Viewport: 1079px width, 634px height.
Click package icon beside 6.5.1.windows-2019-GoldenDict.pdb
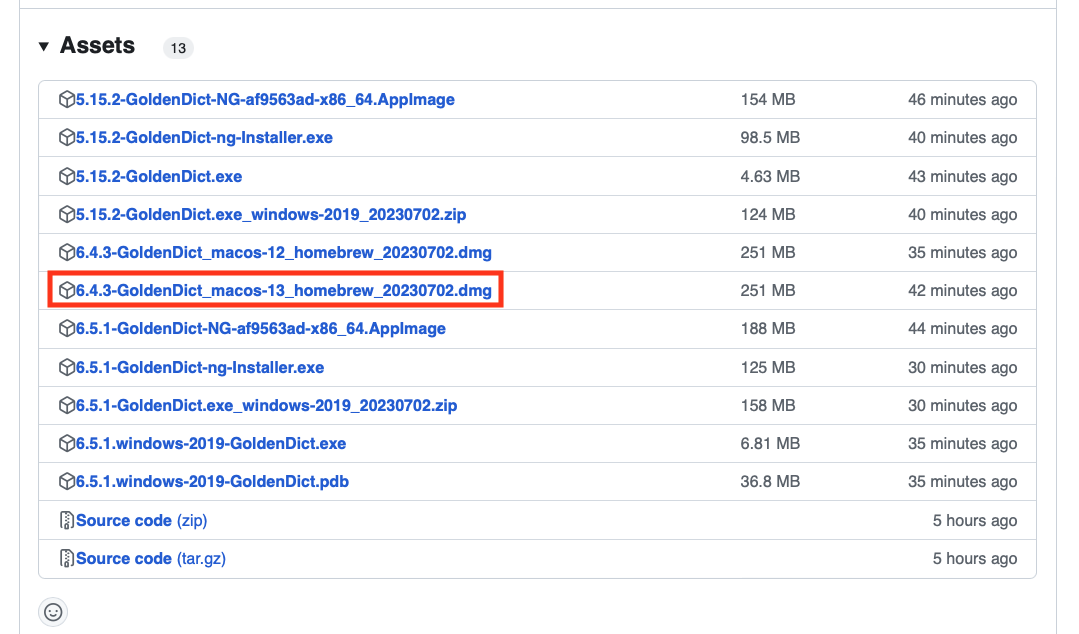point(67,481)
